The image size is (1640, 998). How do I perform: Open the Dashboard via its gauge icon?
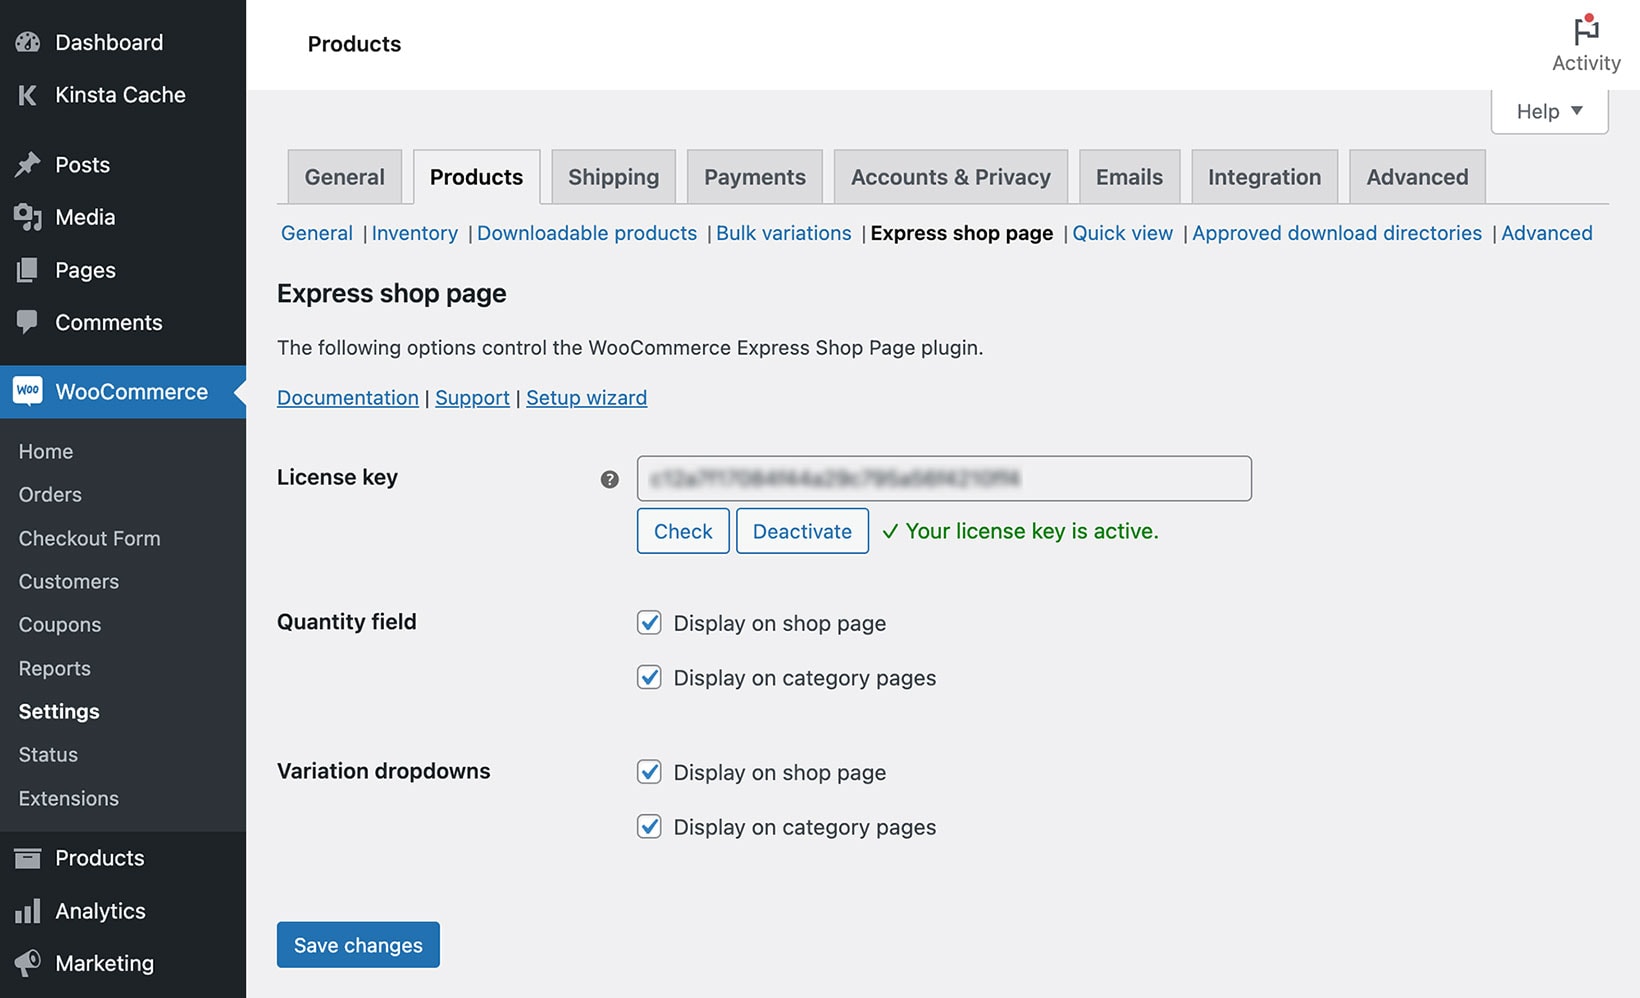[x=28, y=42]
